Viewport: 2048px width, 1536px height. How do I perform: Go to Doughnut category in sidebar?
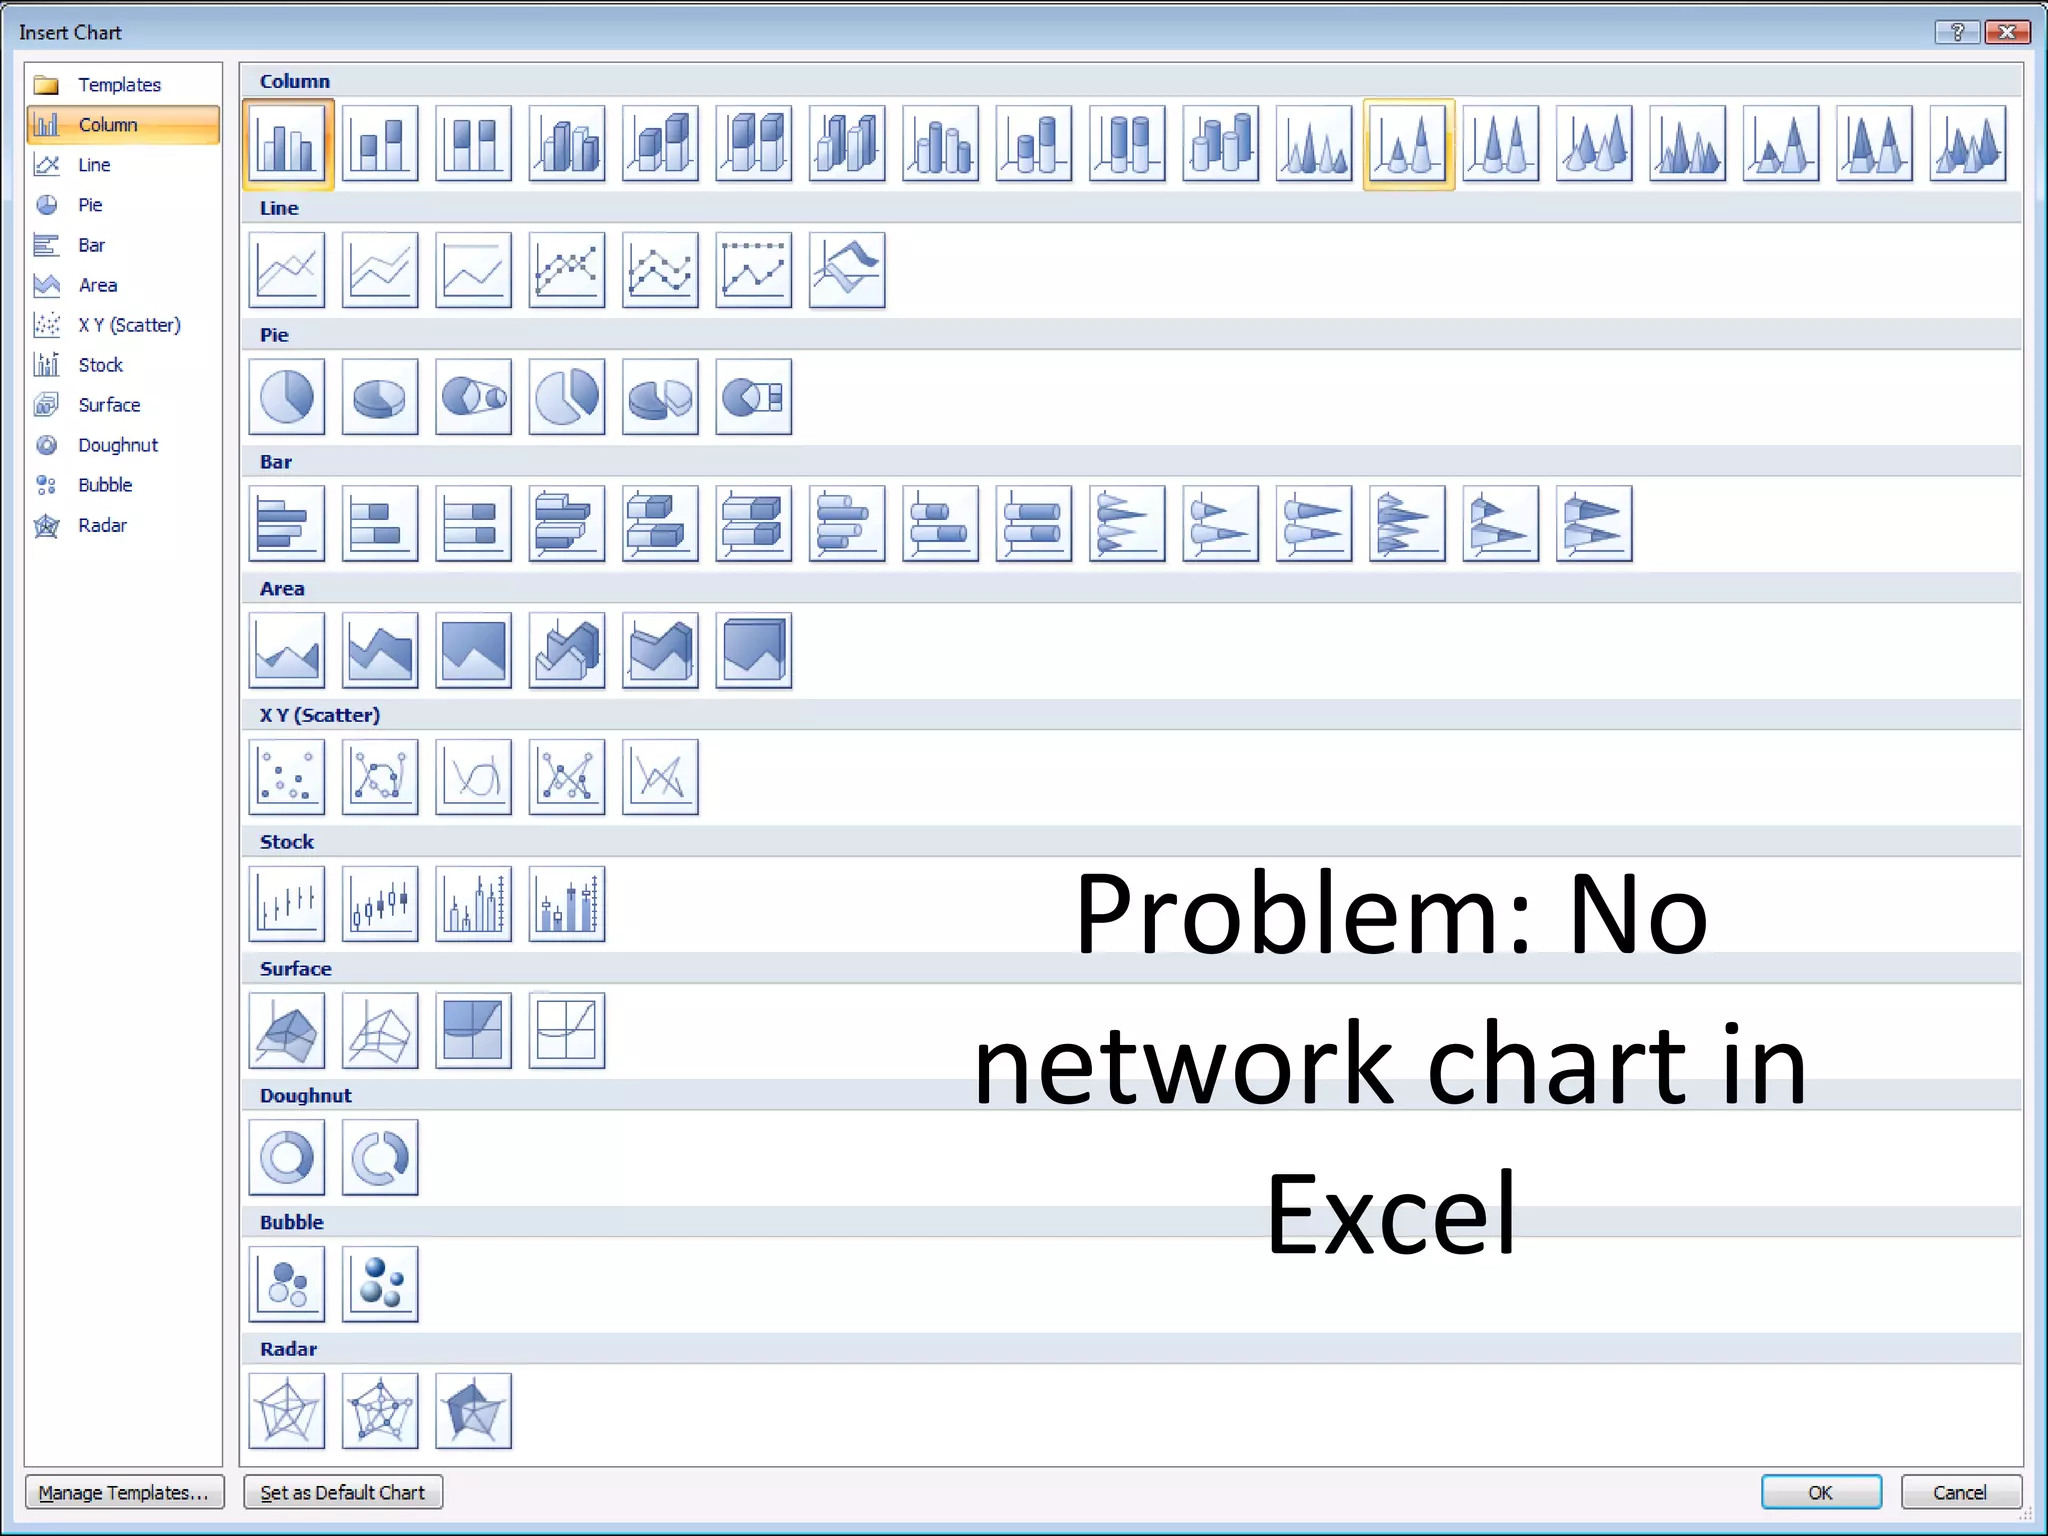[123, 445]
